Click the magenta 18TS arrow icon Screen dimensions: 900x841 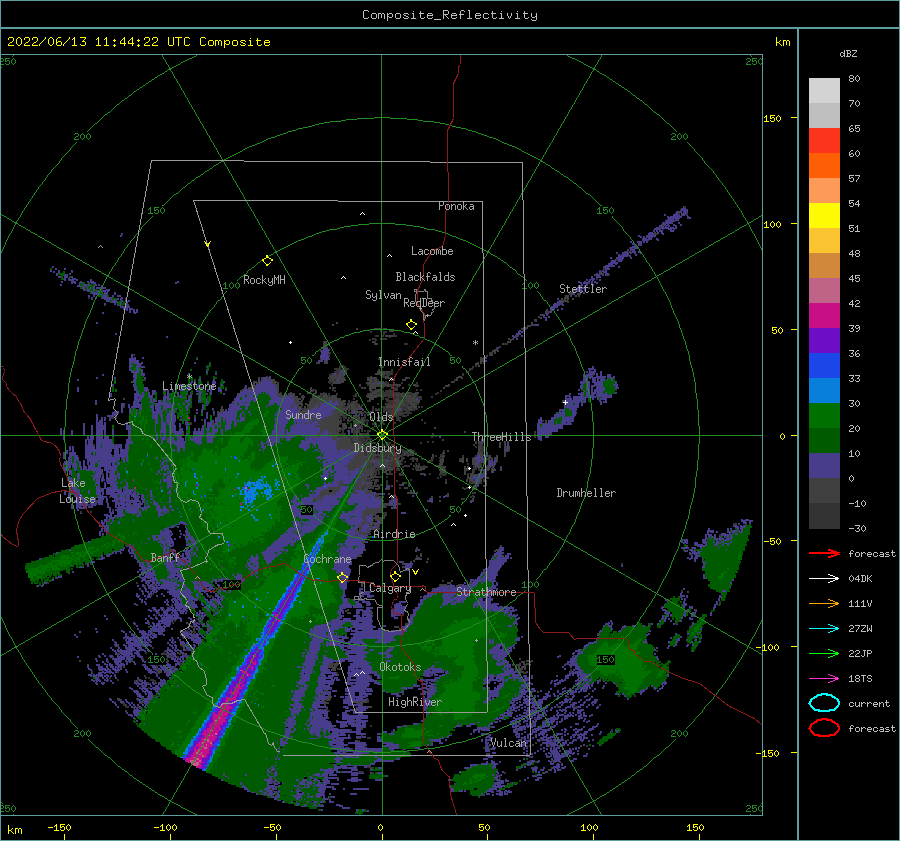pyautogui.click(x=824, y=679)
